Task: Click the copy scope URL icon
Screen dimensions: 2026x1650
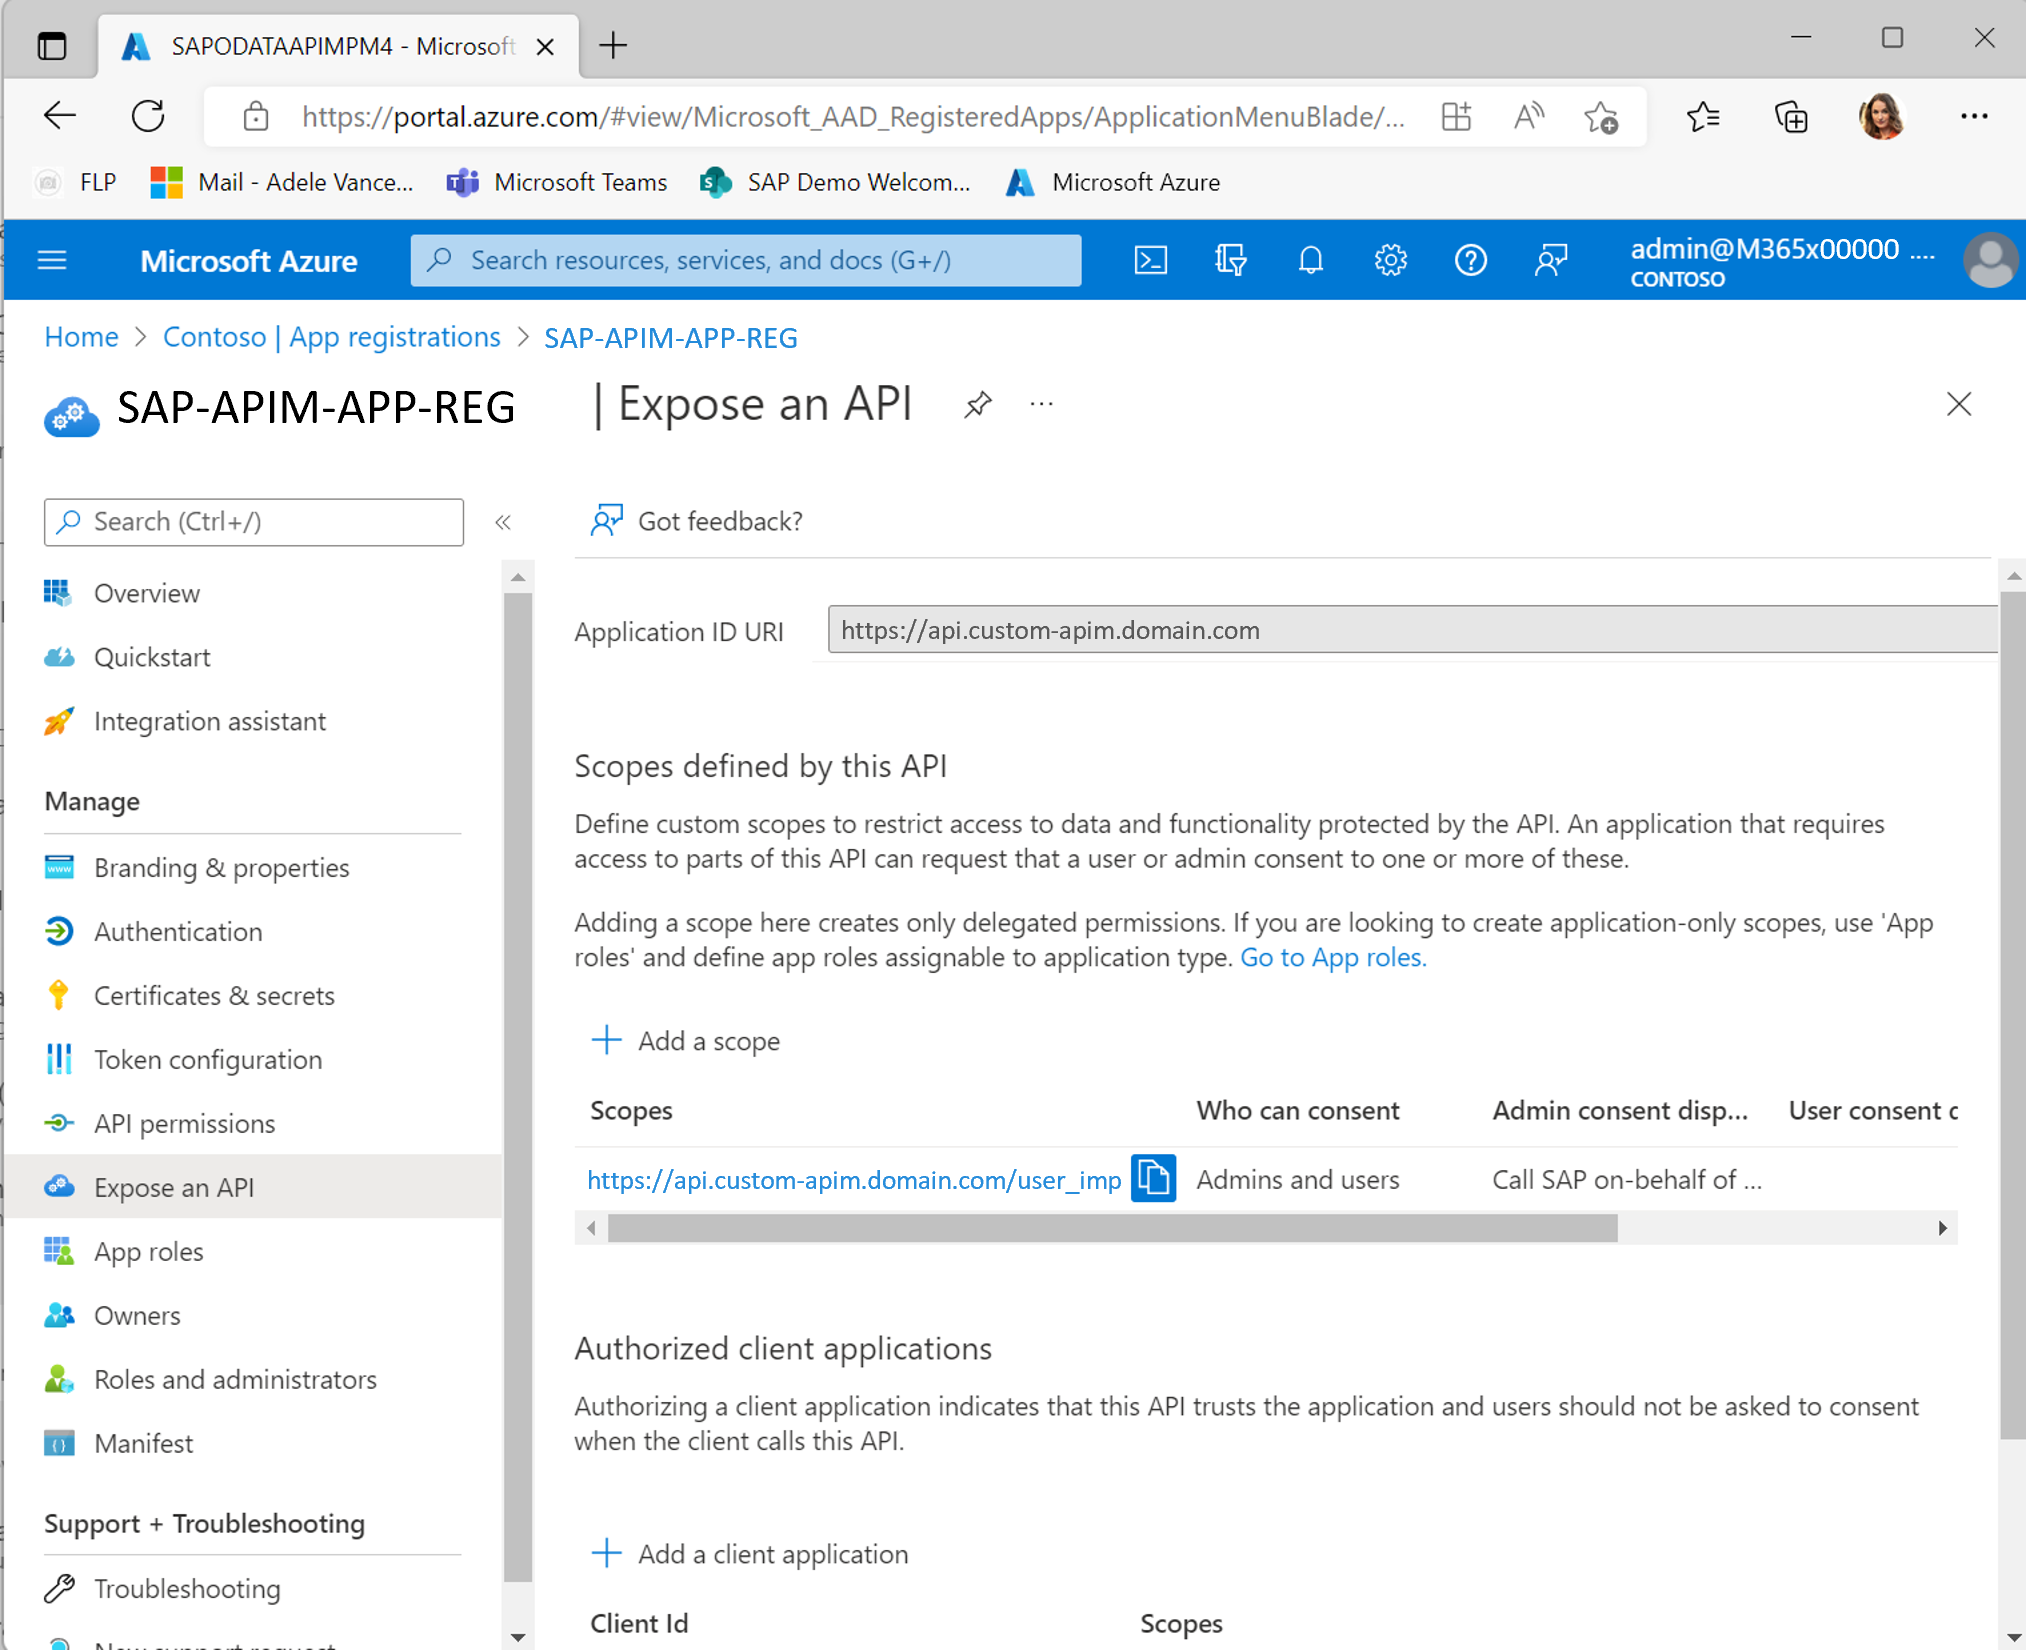Action: [1151, 1177]
